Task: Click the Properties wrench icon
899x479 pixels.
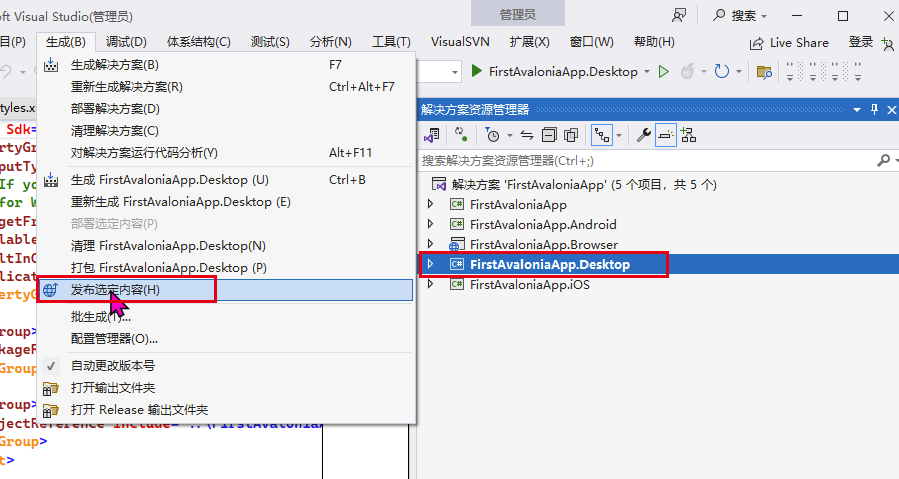Action: pyautogui.click(x=644, y=135)
